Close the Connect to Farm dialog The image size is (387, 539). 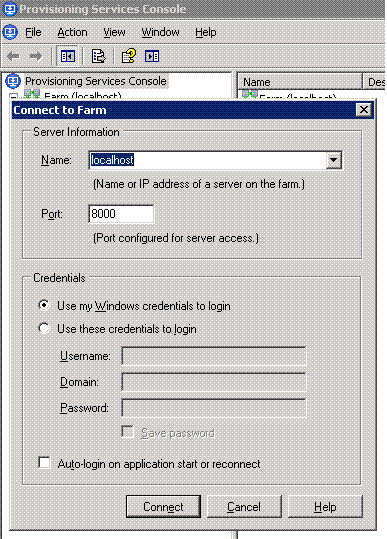coord(364,110)
